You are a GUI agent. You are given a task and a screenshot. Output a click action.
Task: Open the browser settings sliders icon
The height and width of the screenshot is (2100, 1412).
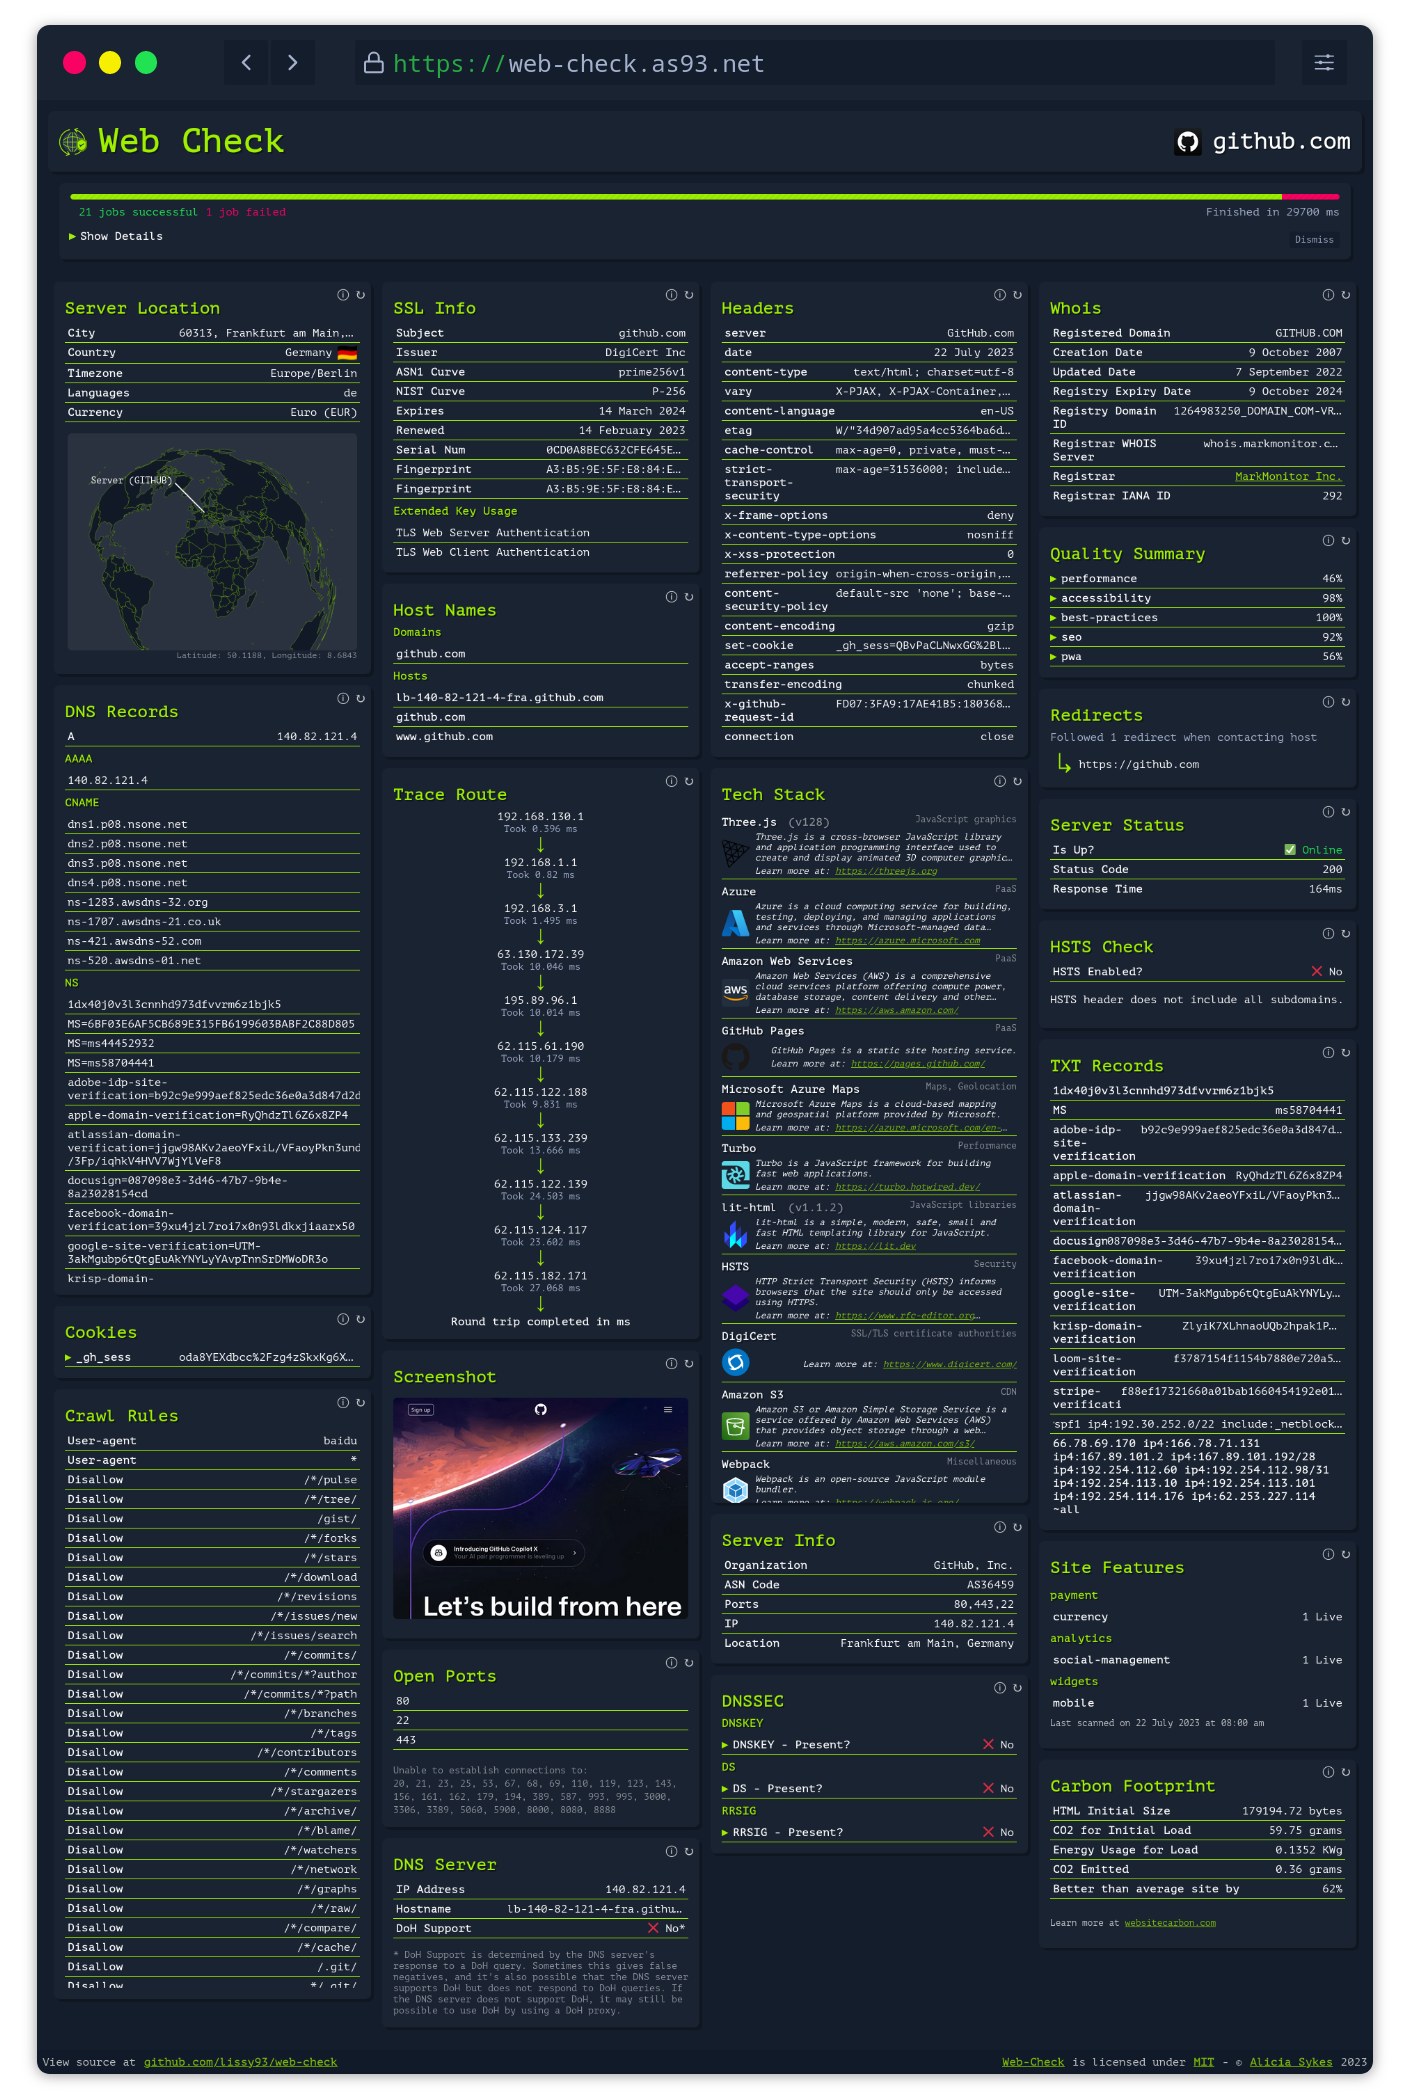(x=1324, y=63)
